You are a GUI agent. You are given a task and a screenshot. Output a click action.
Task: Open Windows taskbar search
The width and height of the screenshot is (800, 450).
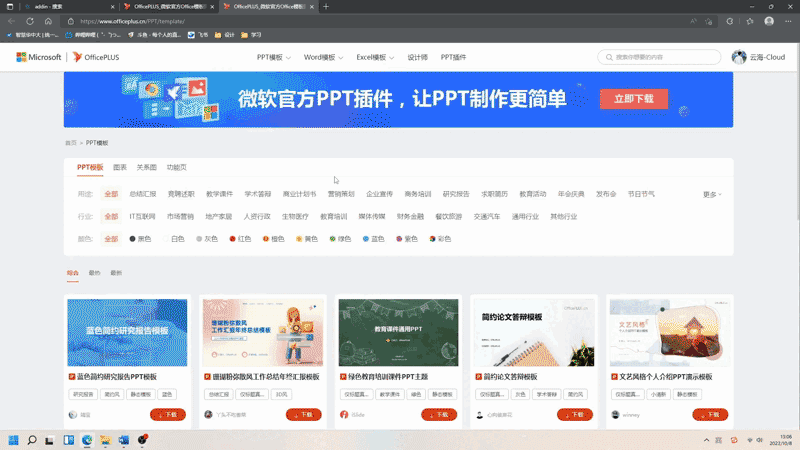click(x=32, y=440)
